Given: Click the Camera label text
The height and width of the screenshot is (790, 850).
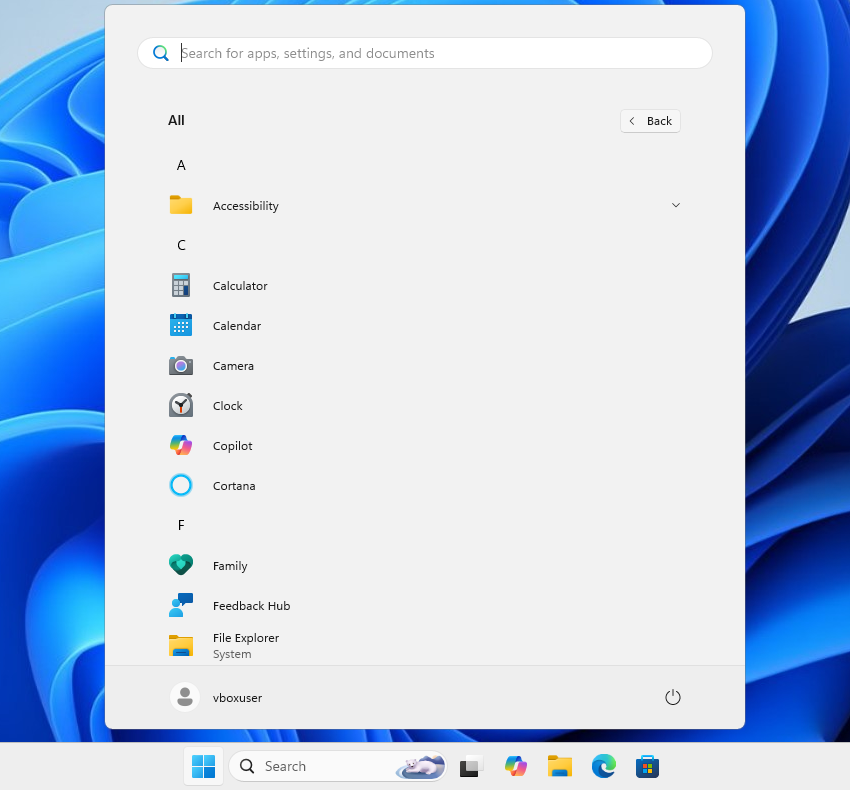Looking at the screenshot, I should (233, 366).
